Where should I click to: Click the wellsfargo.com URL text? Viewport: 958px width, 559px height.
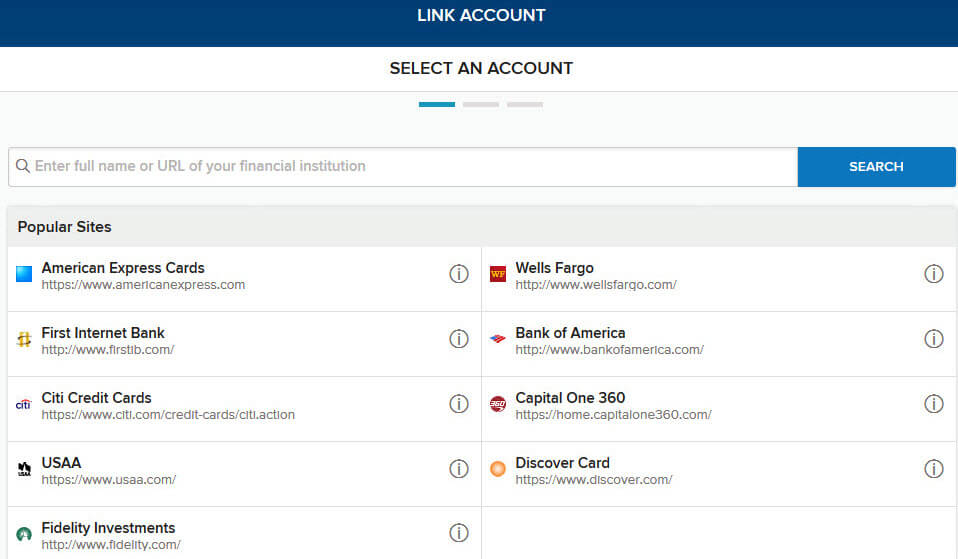pos(596,285)
